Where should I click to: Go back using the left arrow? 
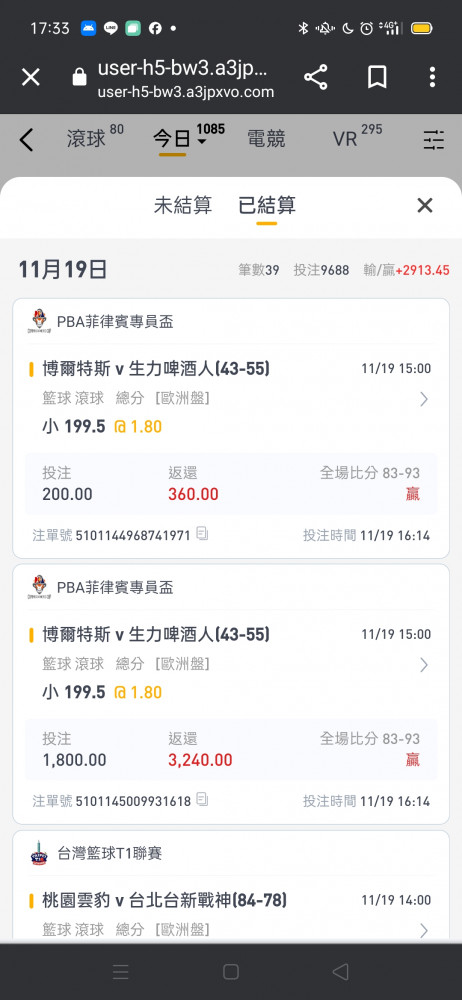click(x=26, y=139)
